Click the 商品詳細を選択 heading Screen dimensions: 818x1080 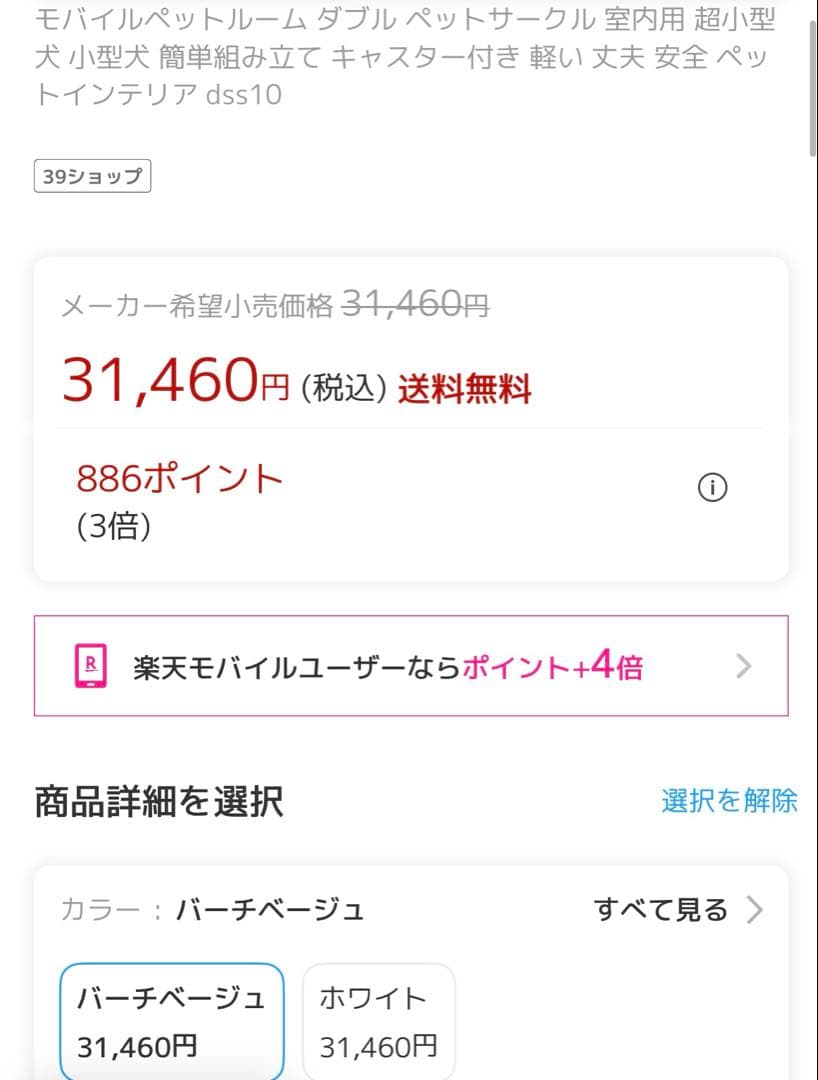pos(158,801)
